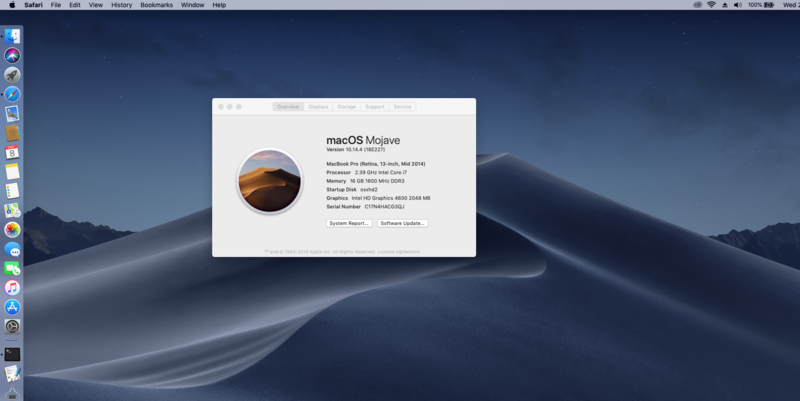The width and height of the screenshot is (800, 401).
Task: Open the License Agreement link
Action: (x=398, y=252)
